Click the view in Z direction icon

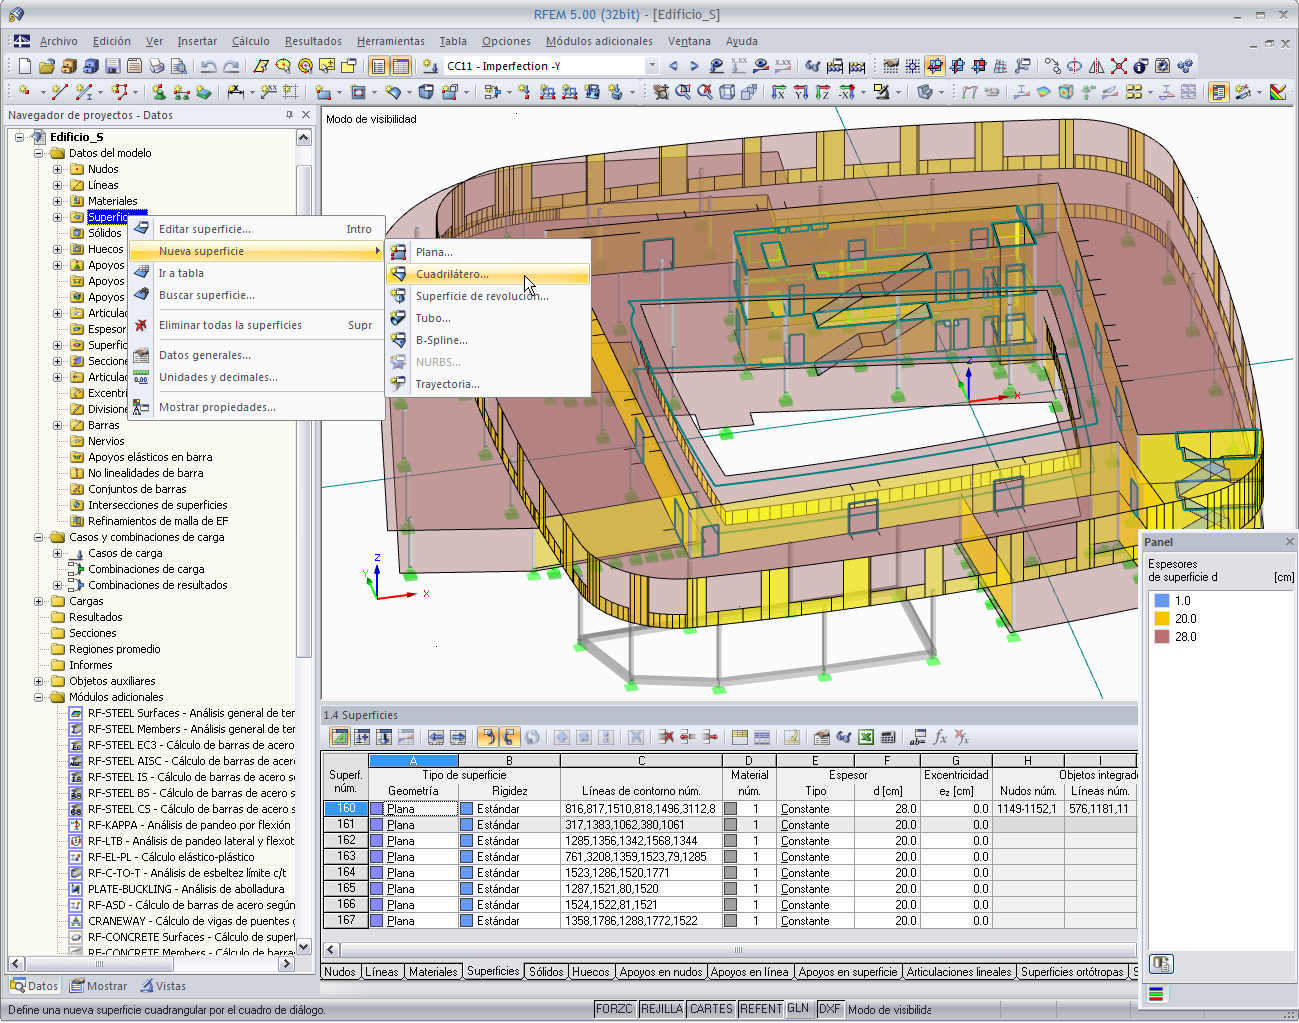click(x=823, y=92)
